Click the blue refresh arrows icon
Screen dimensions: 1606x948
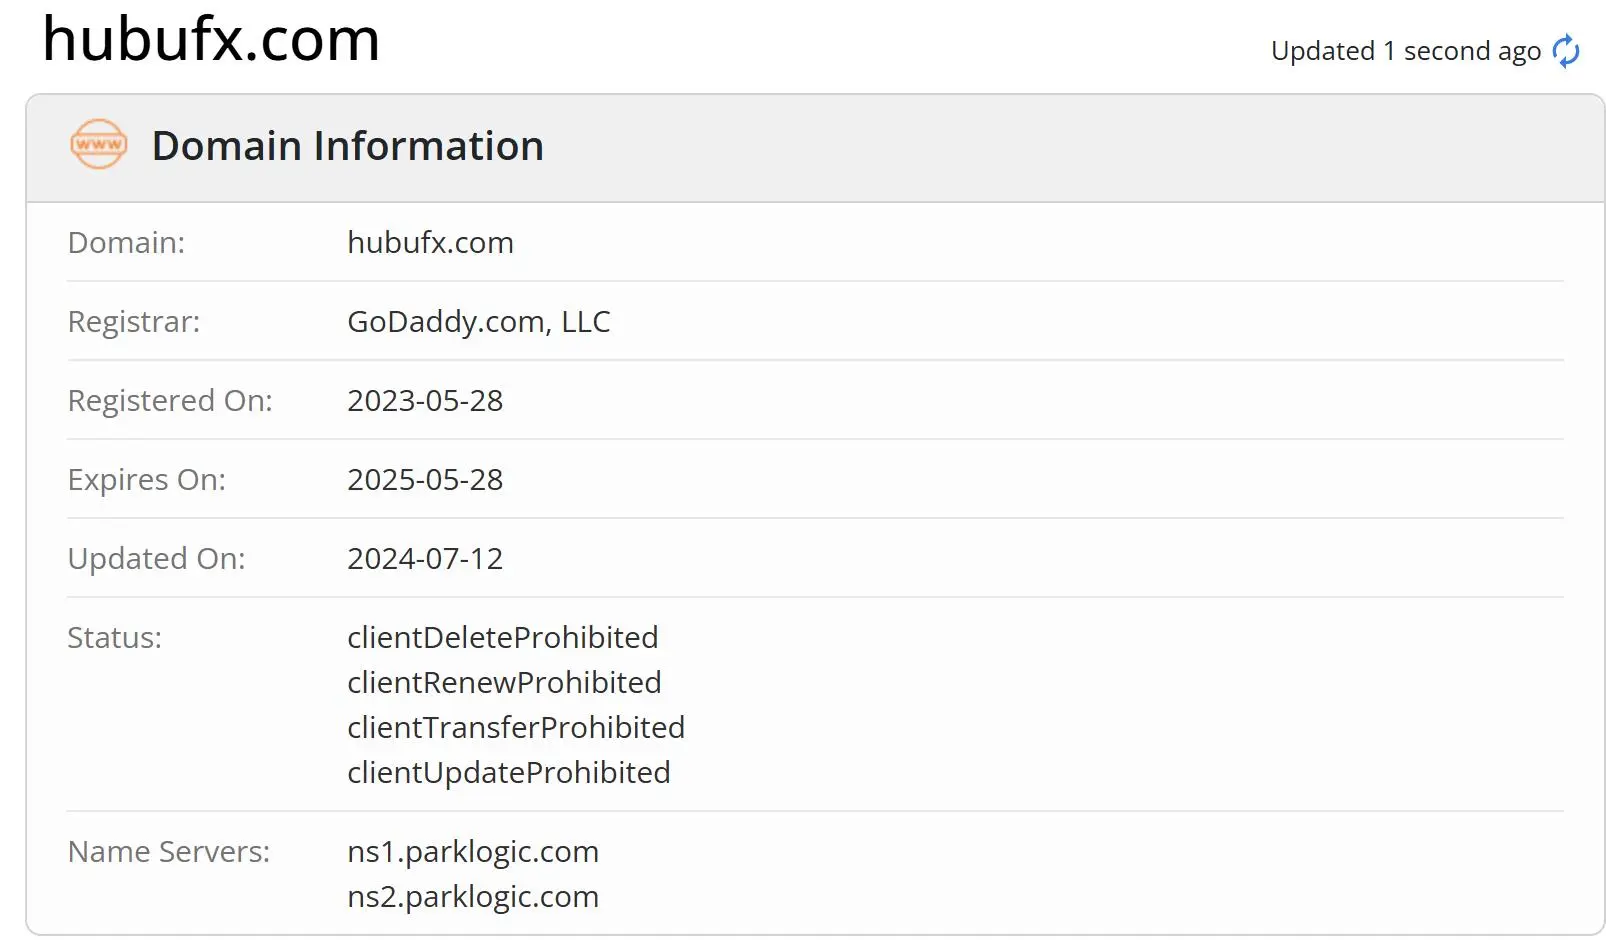click(1566, 50)
